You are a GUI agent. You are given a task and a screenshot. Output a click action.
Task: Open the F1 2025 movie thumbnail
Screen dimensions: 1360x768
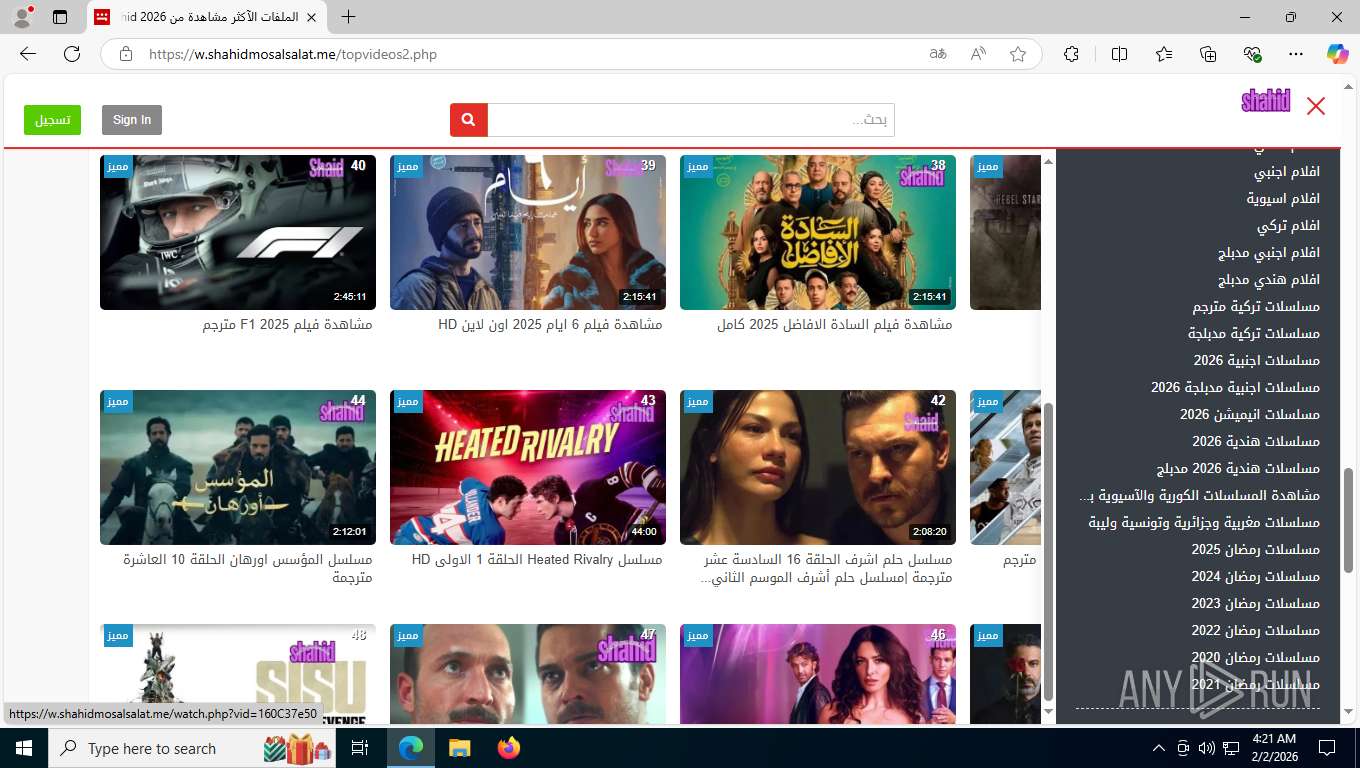point(238,232)
